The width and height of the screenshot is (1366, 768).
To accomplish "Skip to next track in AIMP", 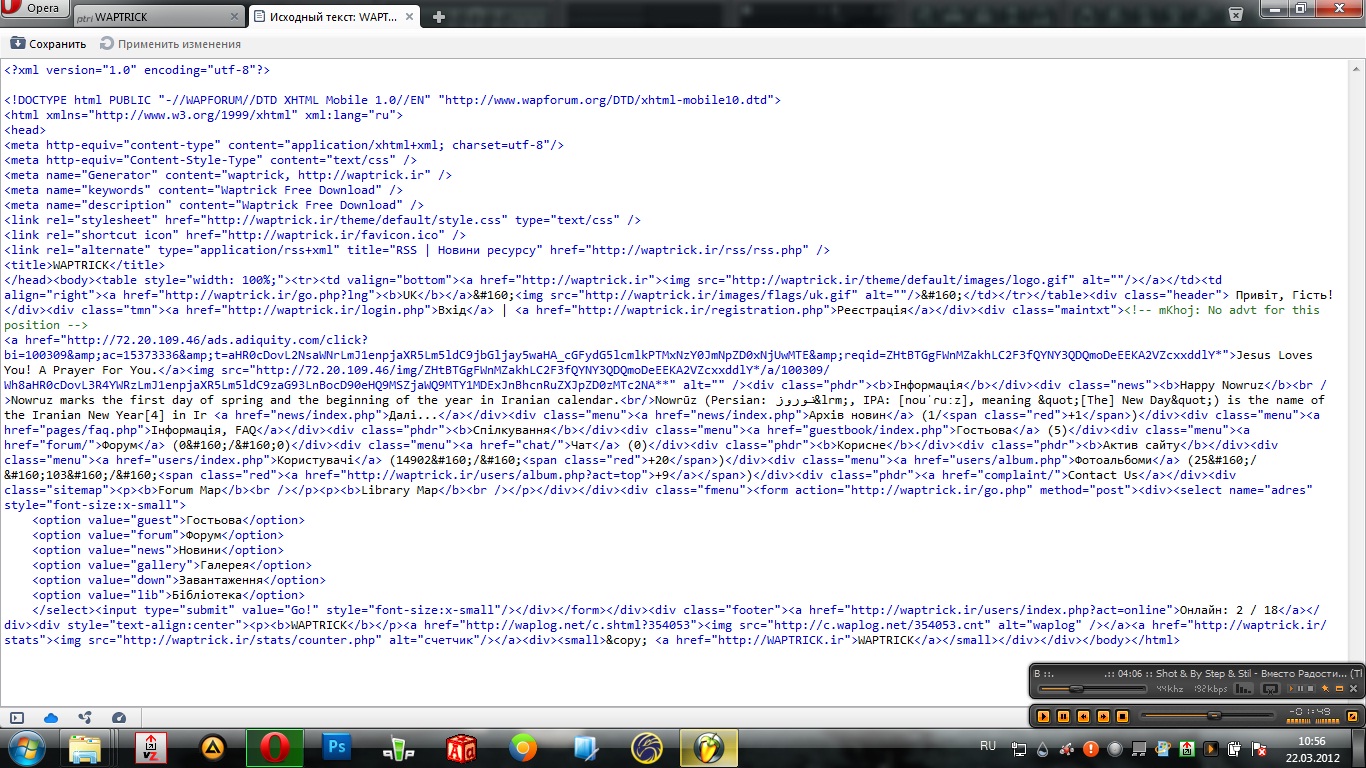I will point(1103,716).
